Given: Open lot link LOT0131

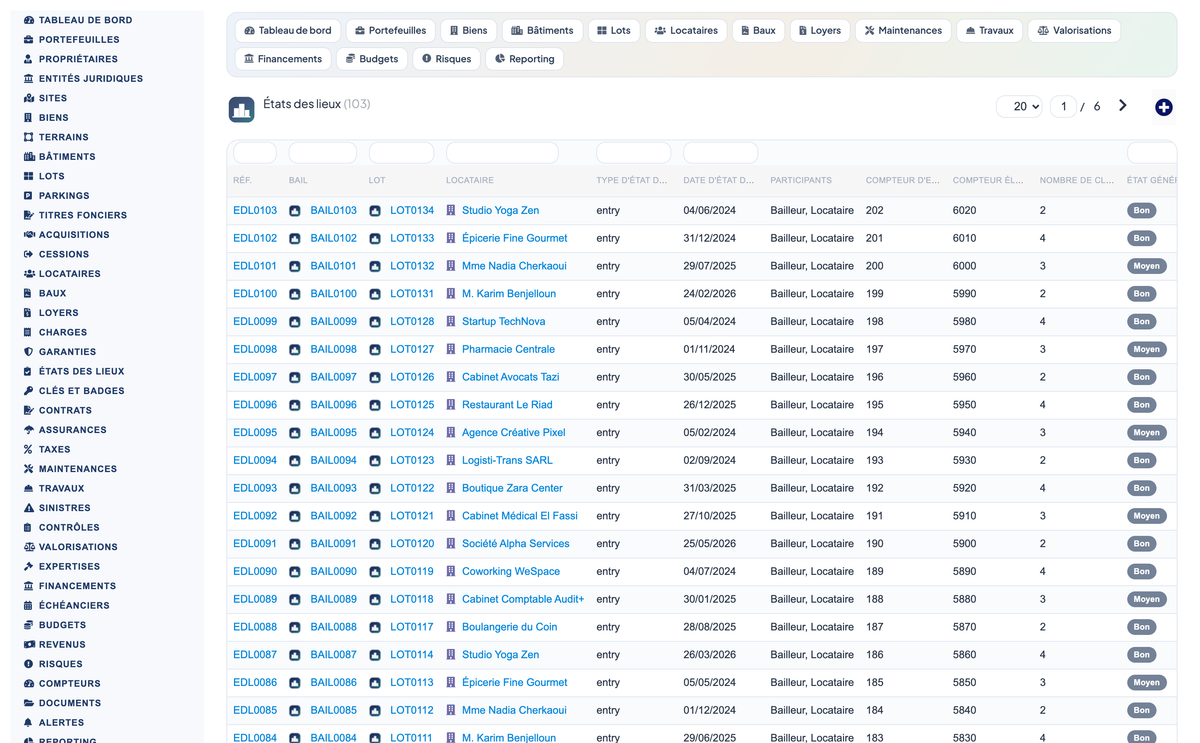Looking at the screenshot, I should [412, 294].
